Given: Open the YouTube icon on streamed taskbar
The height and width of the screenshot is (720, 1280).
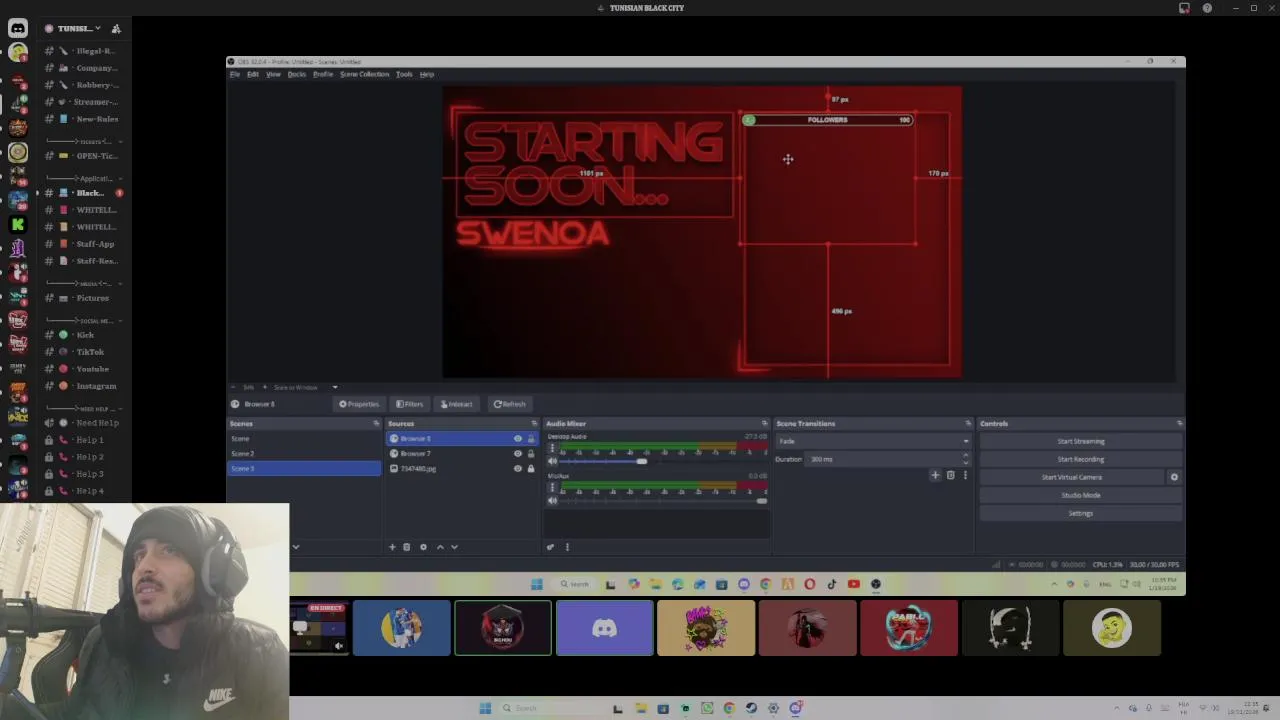Looking at the screenshot, I should pyautogui.click(x=853, y=584).
